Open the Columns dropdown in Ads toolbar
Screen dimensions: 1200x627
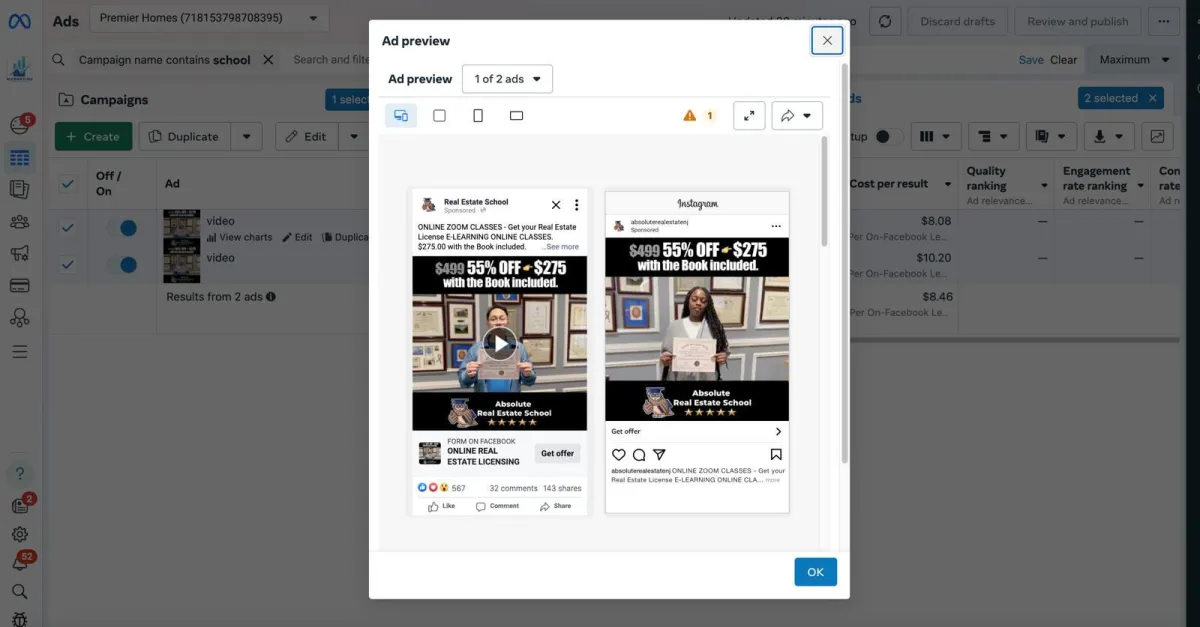(x=935, y=136)
